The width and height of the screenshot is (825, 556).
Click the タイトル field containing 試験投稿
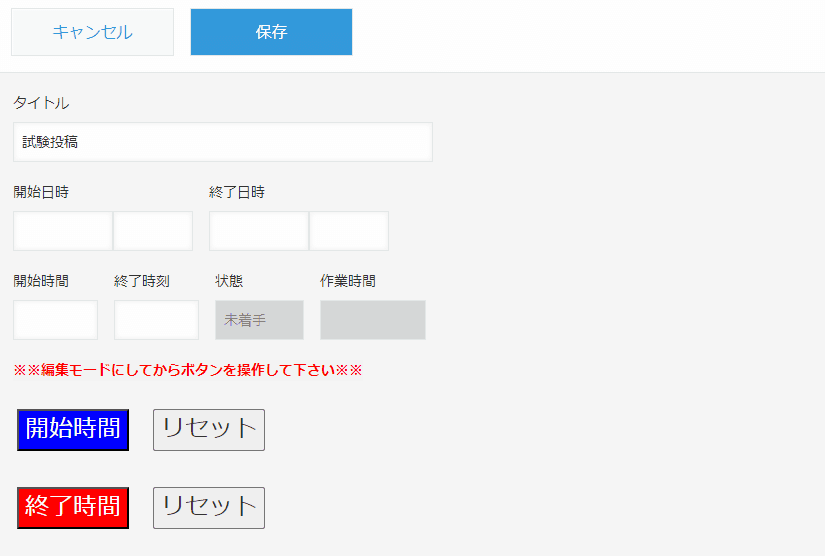pyautogui.click(x=223, y=142)
